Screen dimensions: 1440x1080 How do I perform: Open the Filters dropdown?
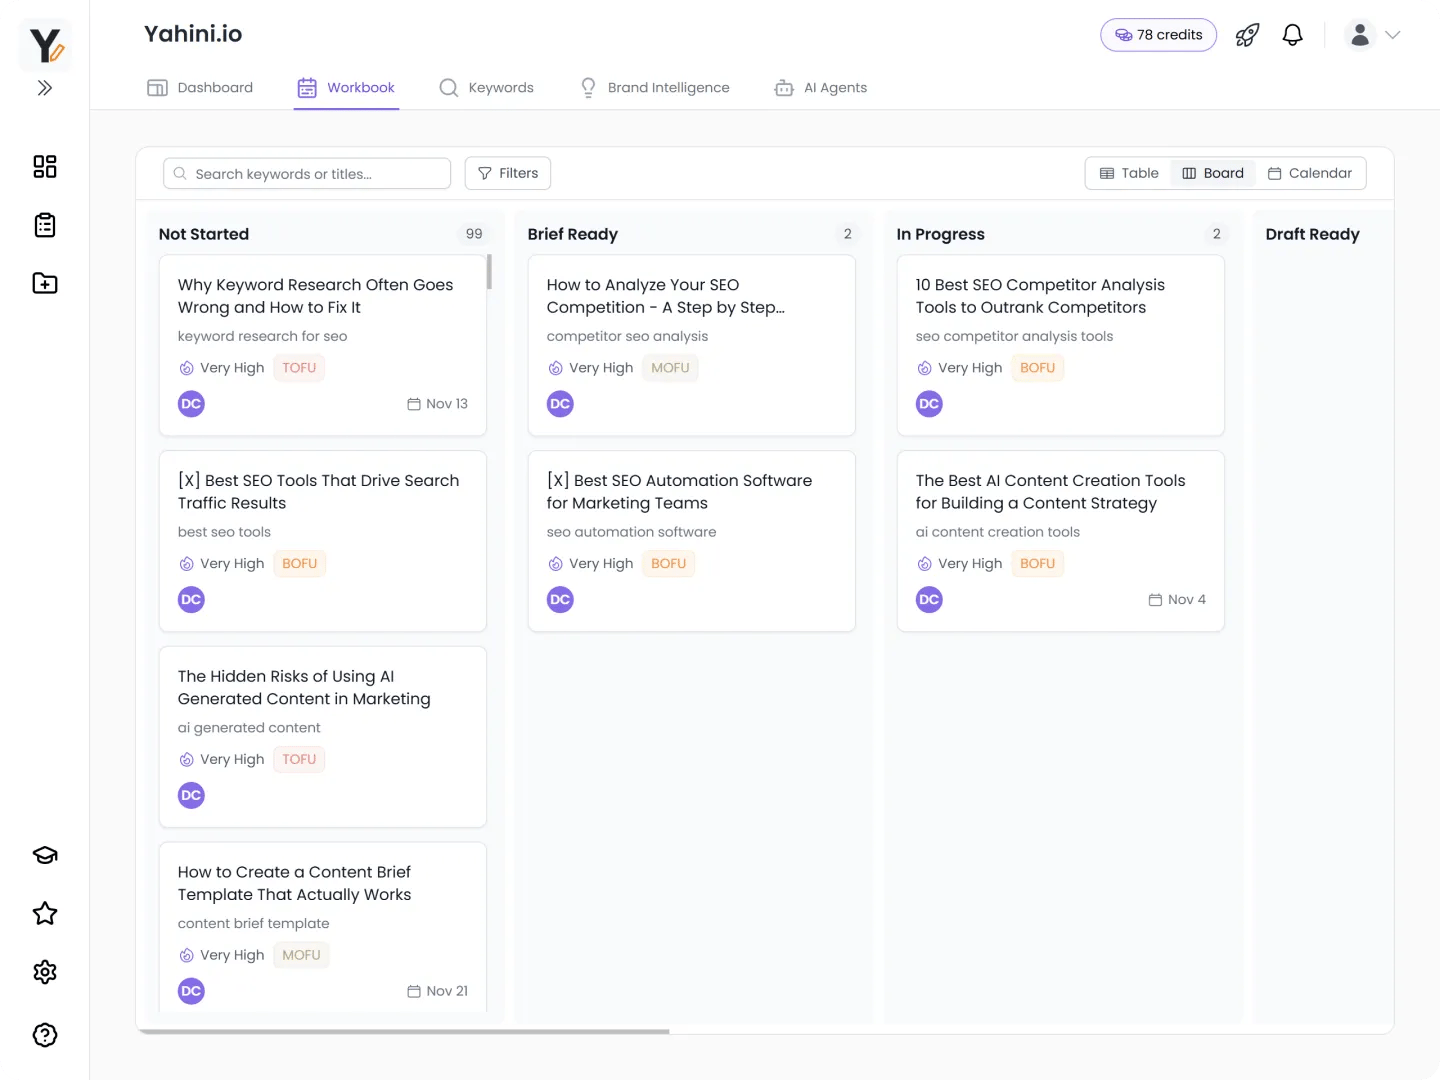[x=507, y=172]
